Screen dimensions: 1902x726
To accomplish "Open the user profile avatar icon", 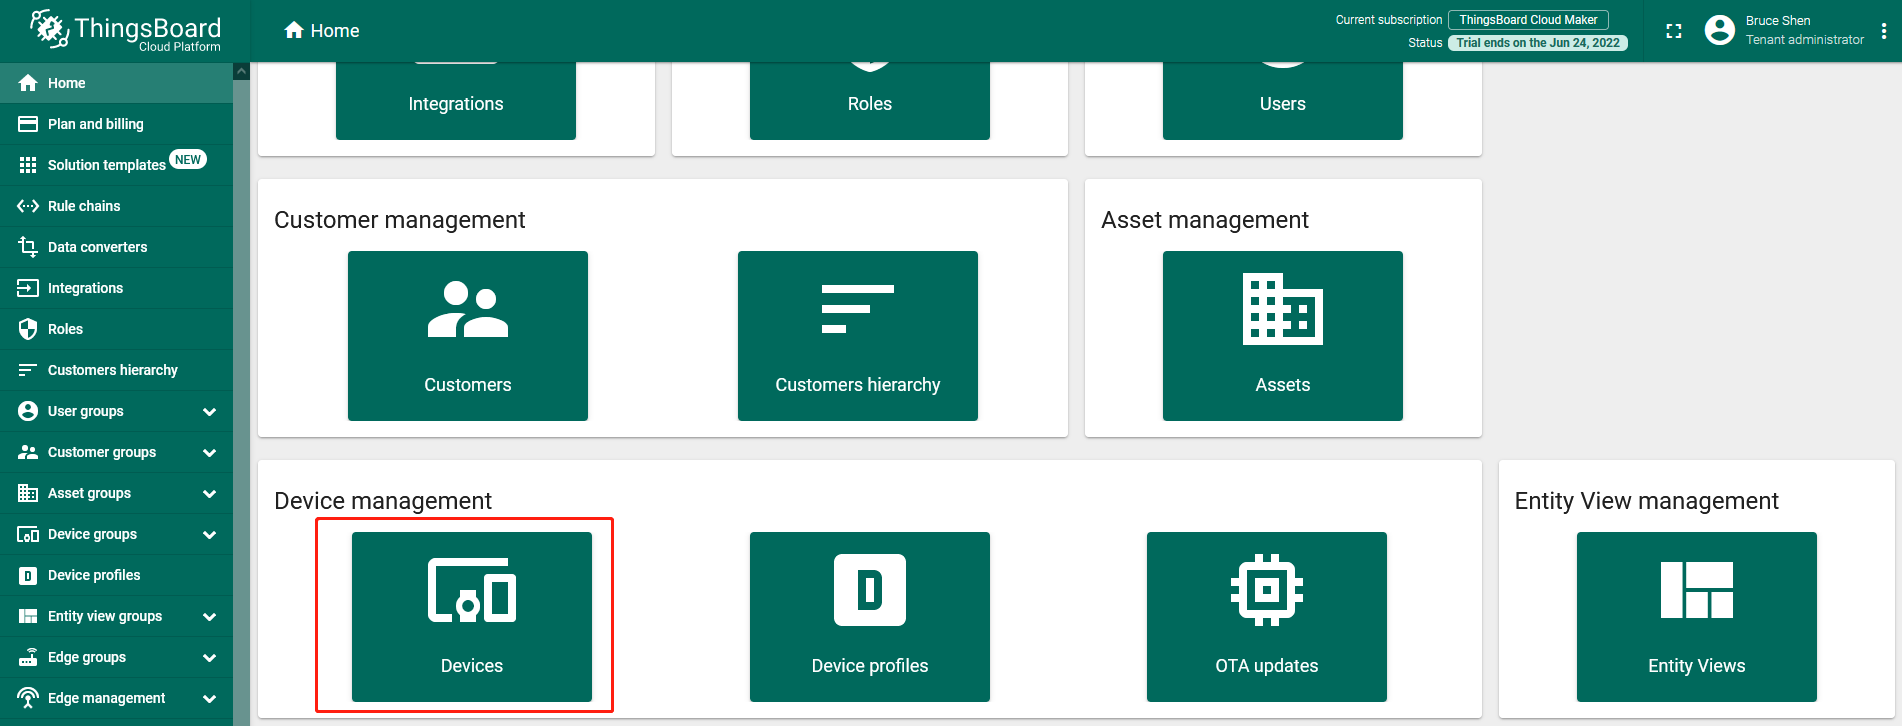I will pos(1719,31).
